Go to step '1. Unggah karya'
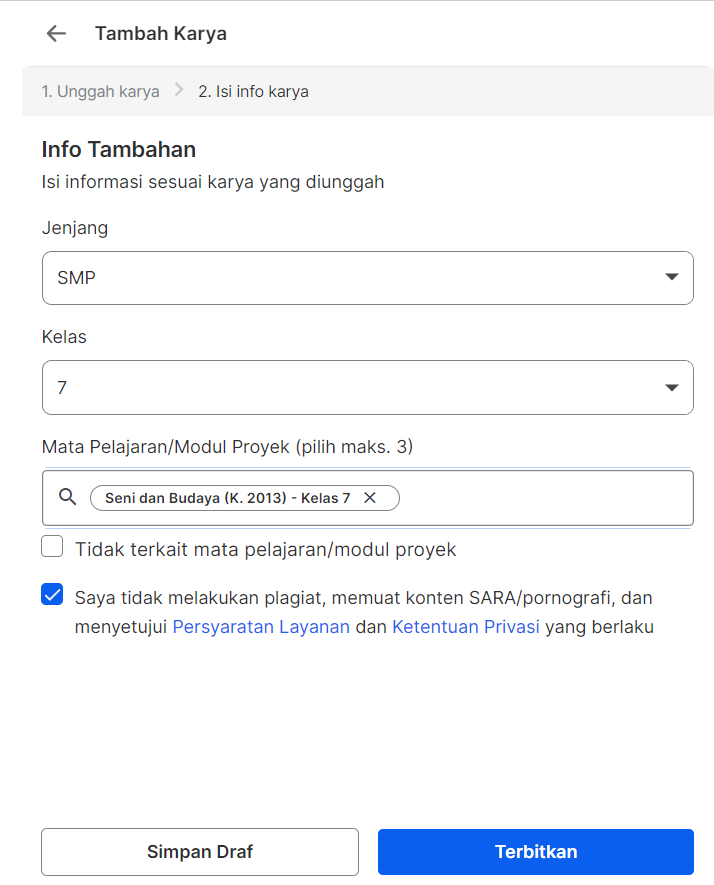Image resolution: width=714 pixels, height=885 pixels. pos(100,91)
